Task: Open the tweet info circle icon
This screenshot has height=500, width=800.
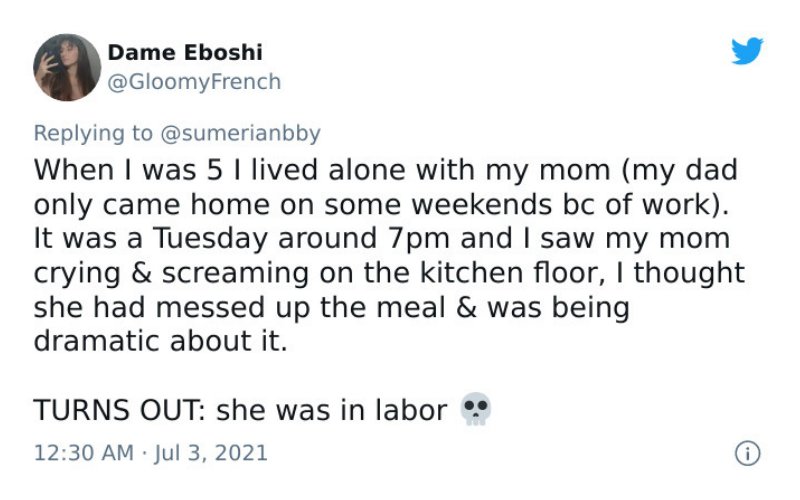Action: (747, 454)
